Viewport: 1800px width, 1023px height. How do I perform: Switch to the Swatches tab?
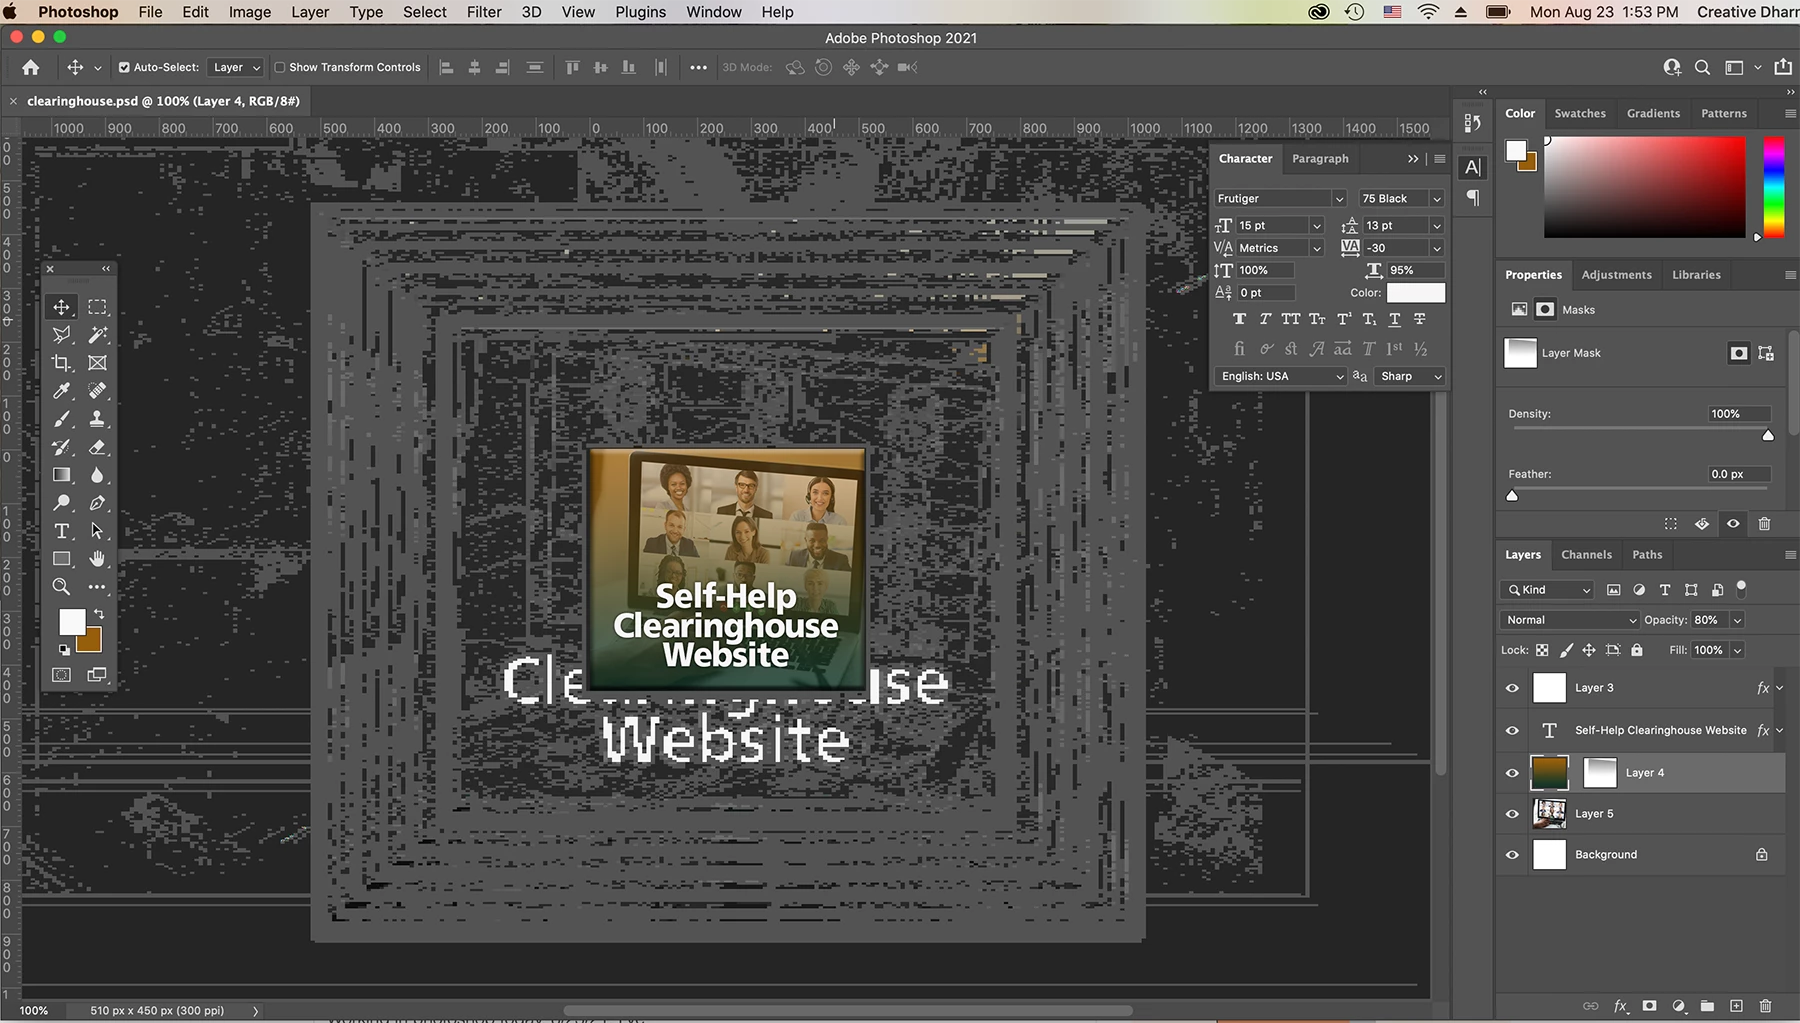coord(1580,114)
